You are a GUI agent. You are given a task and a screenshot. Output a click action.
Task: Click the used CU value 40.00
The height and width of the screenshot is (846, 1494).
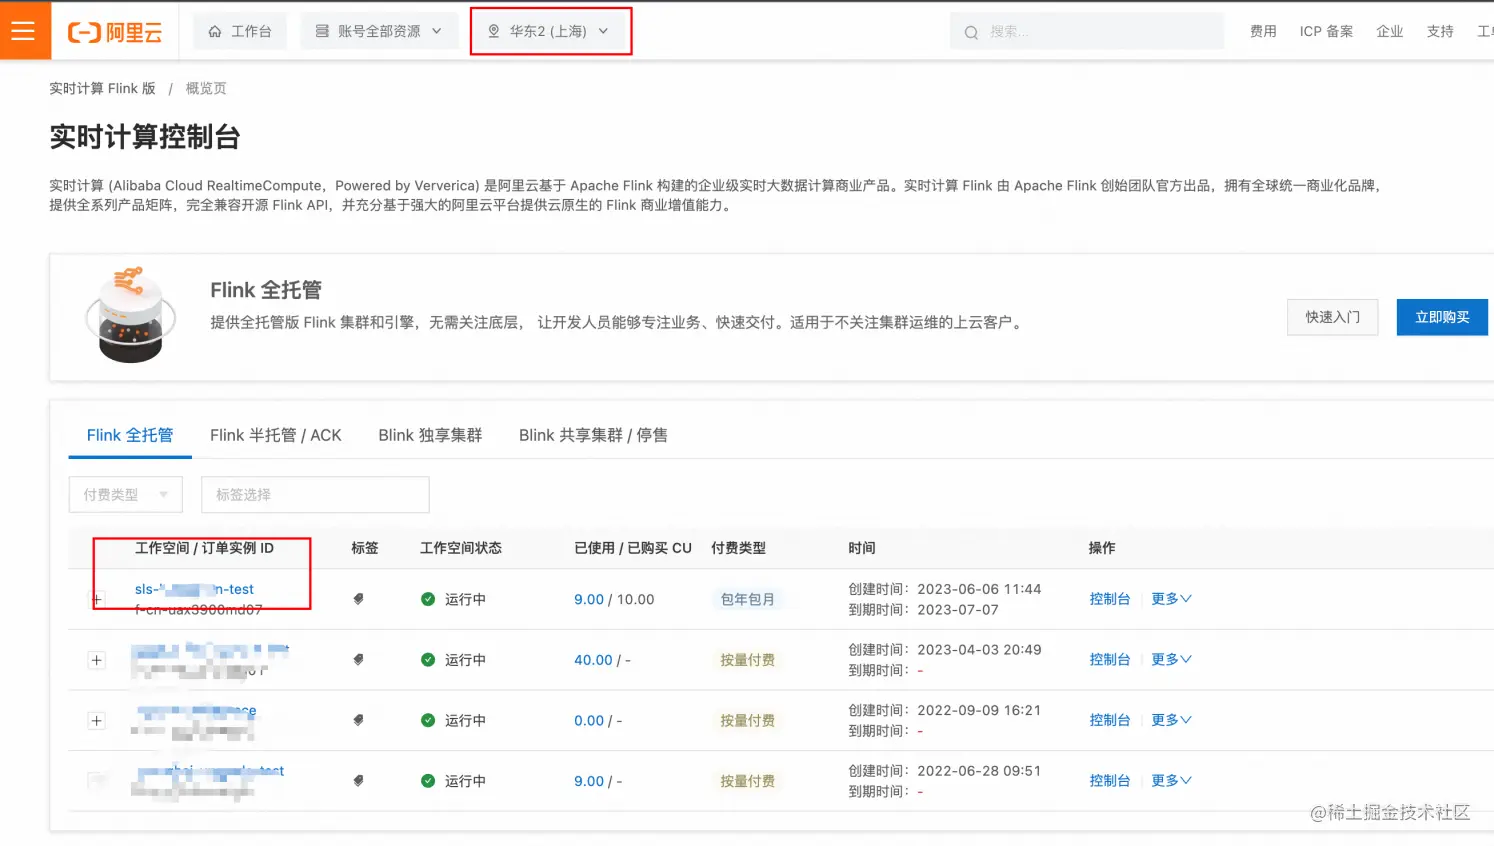(x=593, y=660)
